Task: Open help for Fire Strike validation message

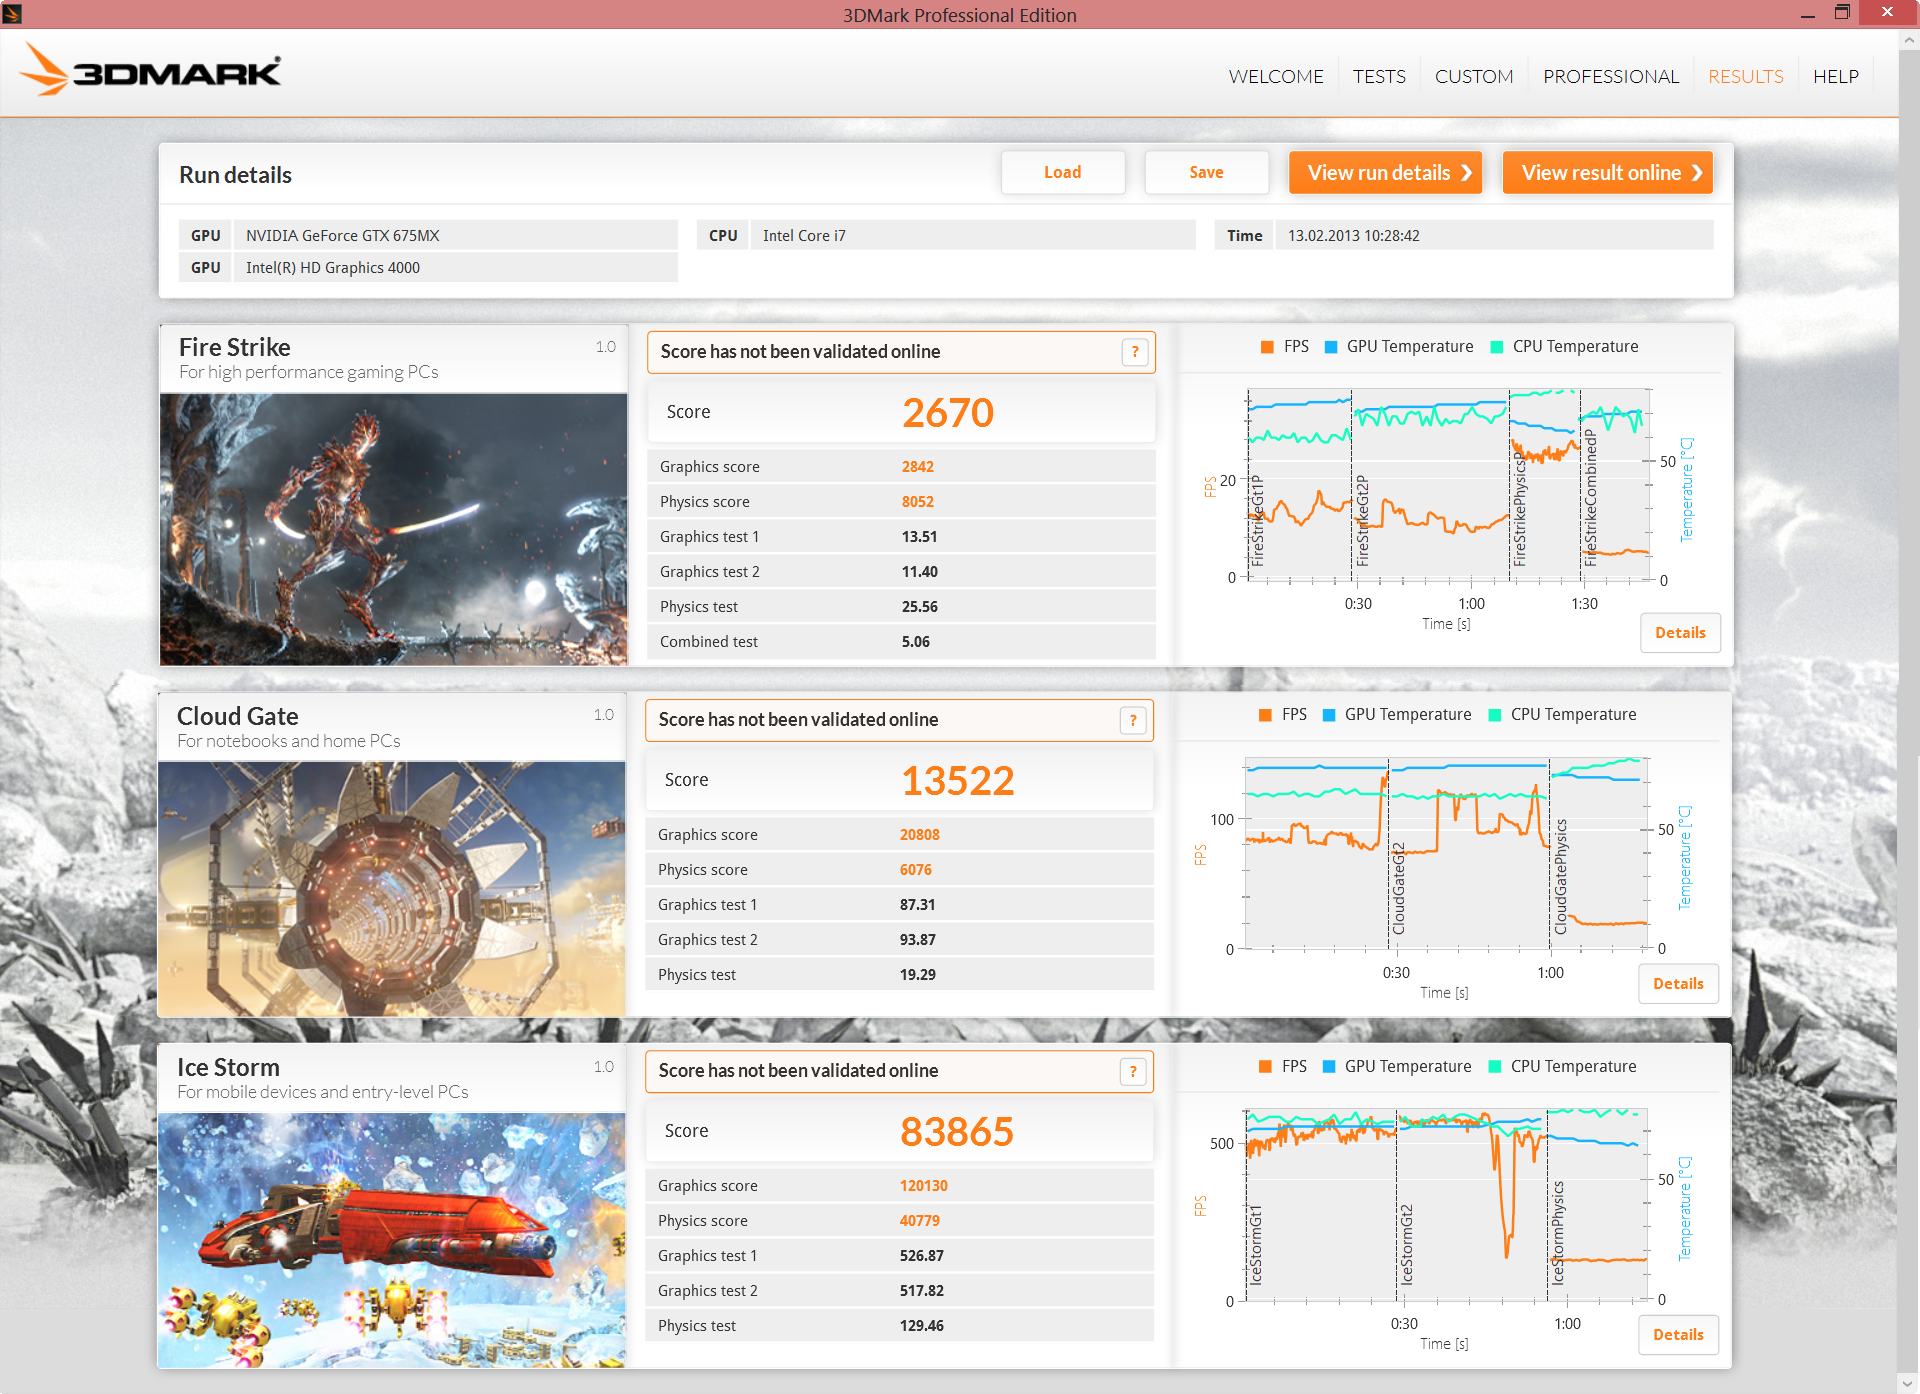Action: point(1135,352)
